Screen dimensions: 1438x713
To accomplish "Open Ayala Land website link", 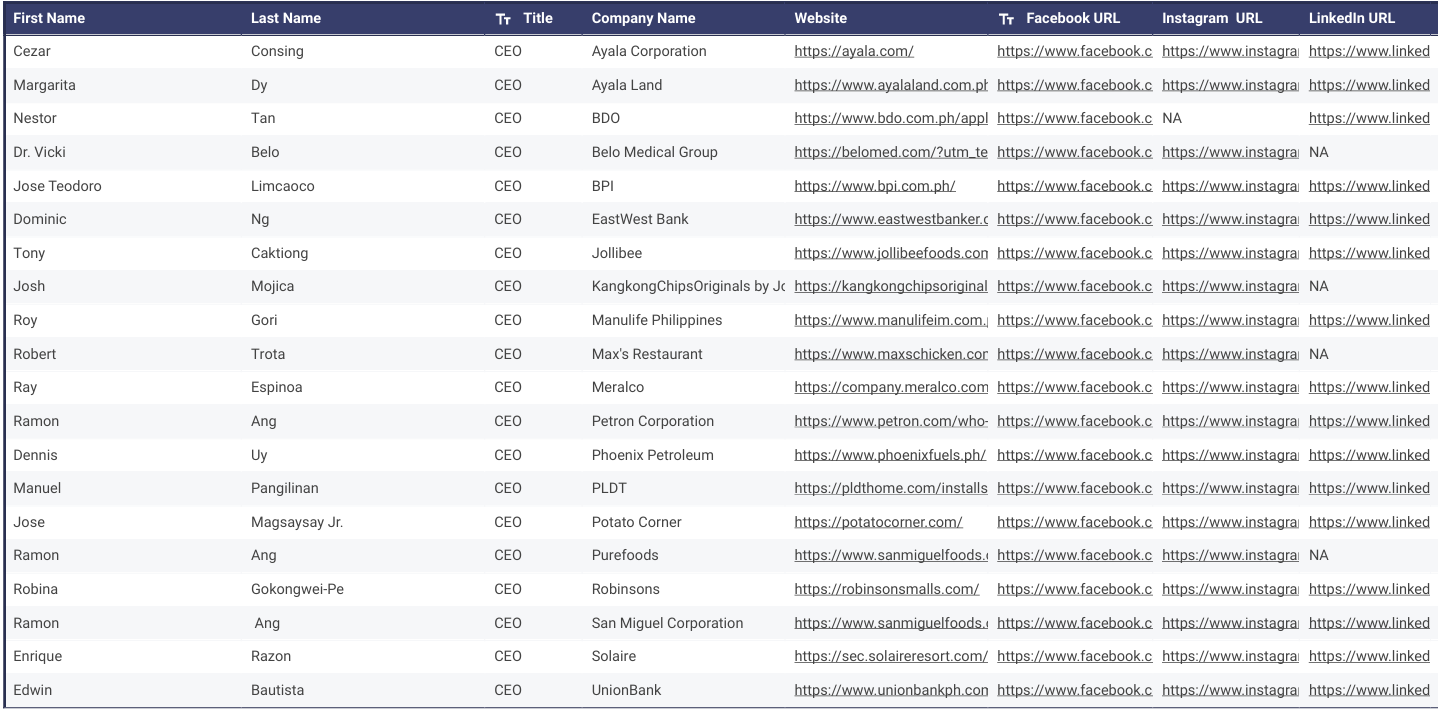I will (891, 85).
